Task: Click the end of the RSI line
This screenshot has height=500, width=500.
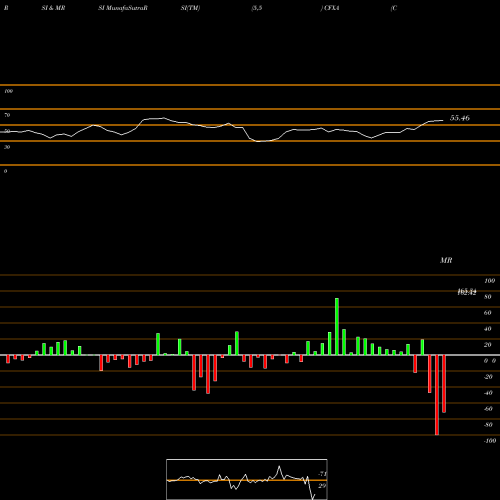Action: pyautogui.click(x=443, y=120)
